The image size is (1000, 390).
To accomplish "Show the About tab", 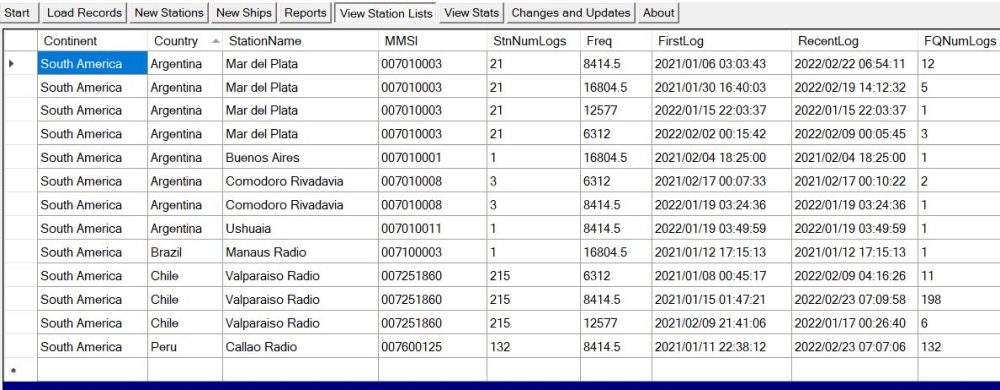I will [658, 13].
